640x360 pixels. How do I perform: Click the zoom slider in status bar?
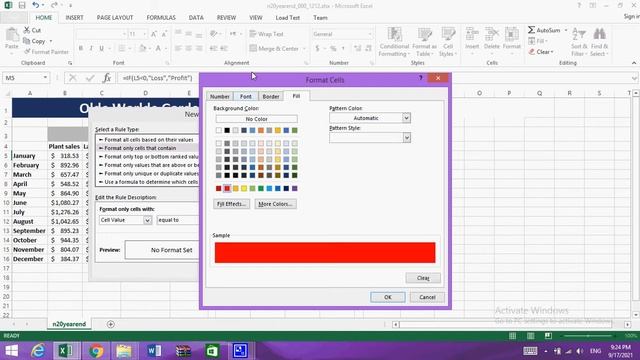[588, 336]
